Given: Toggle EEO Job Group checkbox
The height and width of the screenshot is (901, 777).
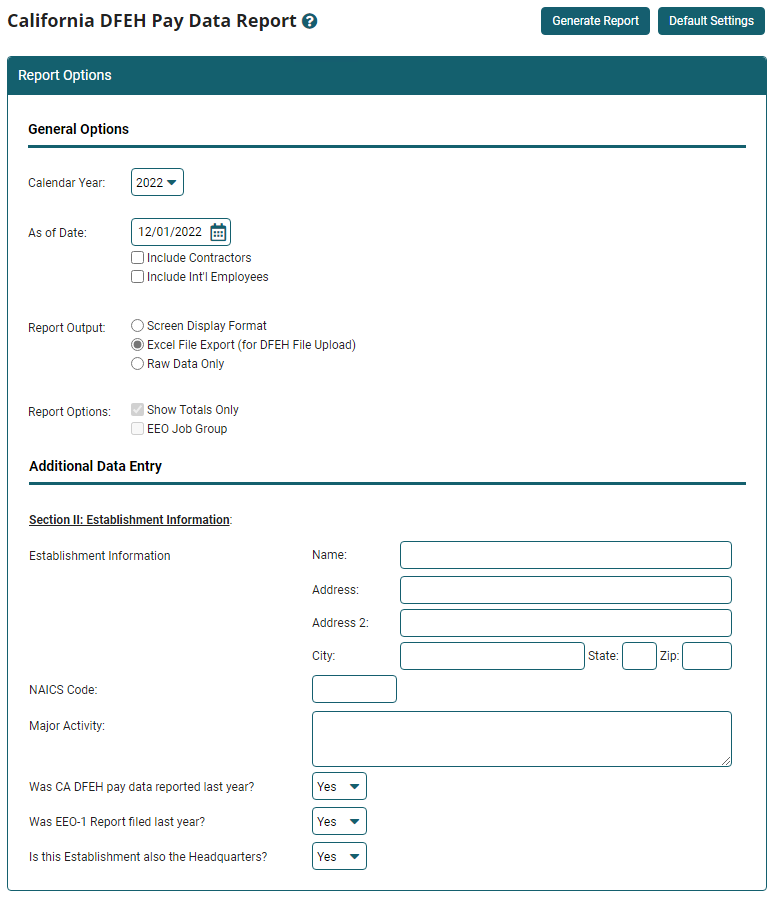Looking at the screenshot, I should click(x=137, y=429).
